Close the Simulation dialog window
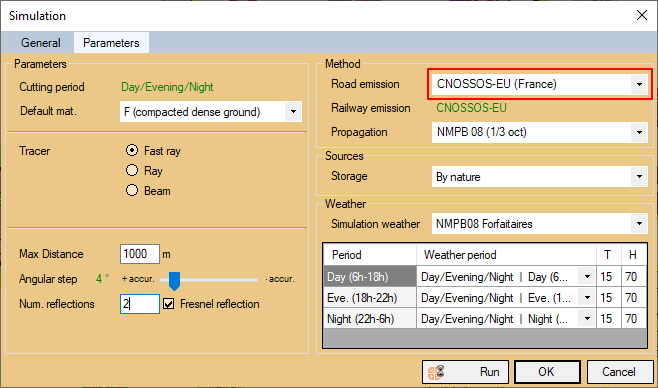The height and width of the screenshot is (388, 658). tap(642, 16)
